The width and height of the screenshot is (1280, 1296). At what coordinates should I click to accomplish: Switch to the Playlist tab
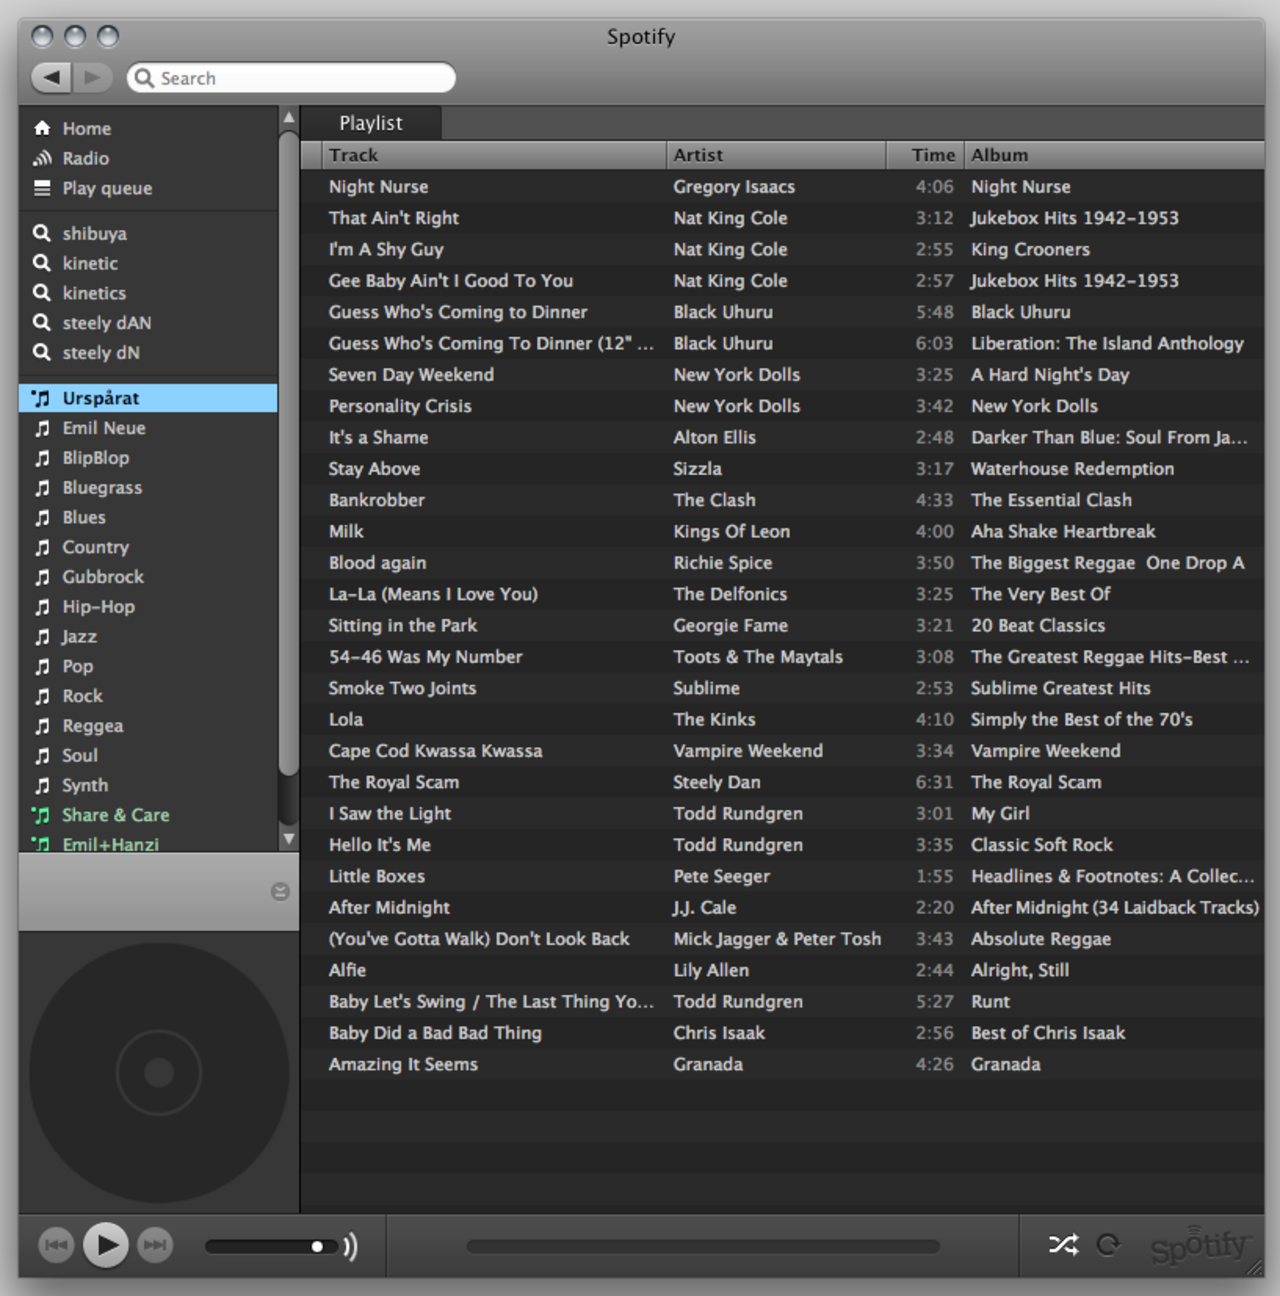point(371,122)
